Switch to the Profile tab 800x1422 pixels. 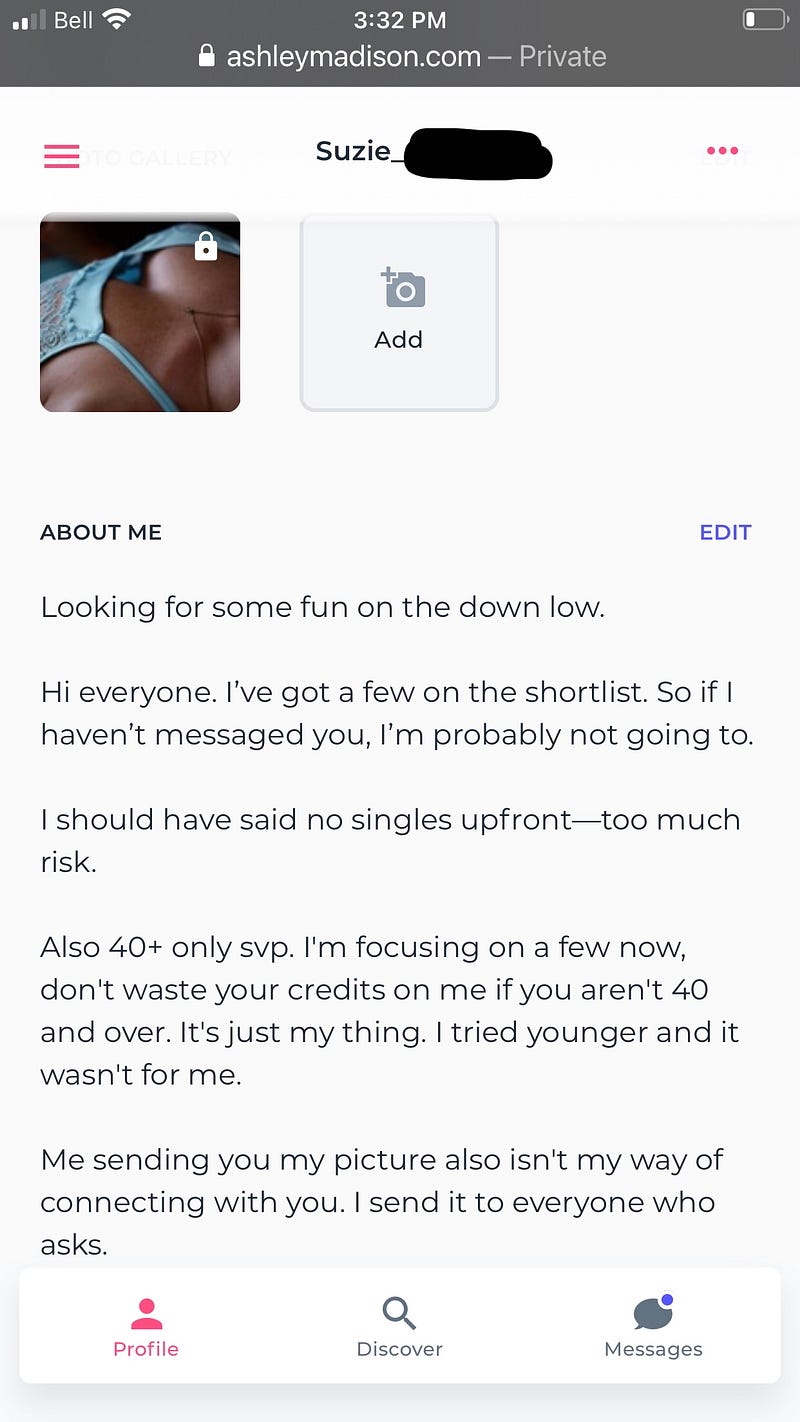pos(146,1328)
